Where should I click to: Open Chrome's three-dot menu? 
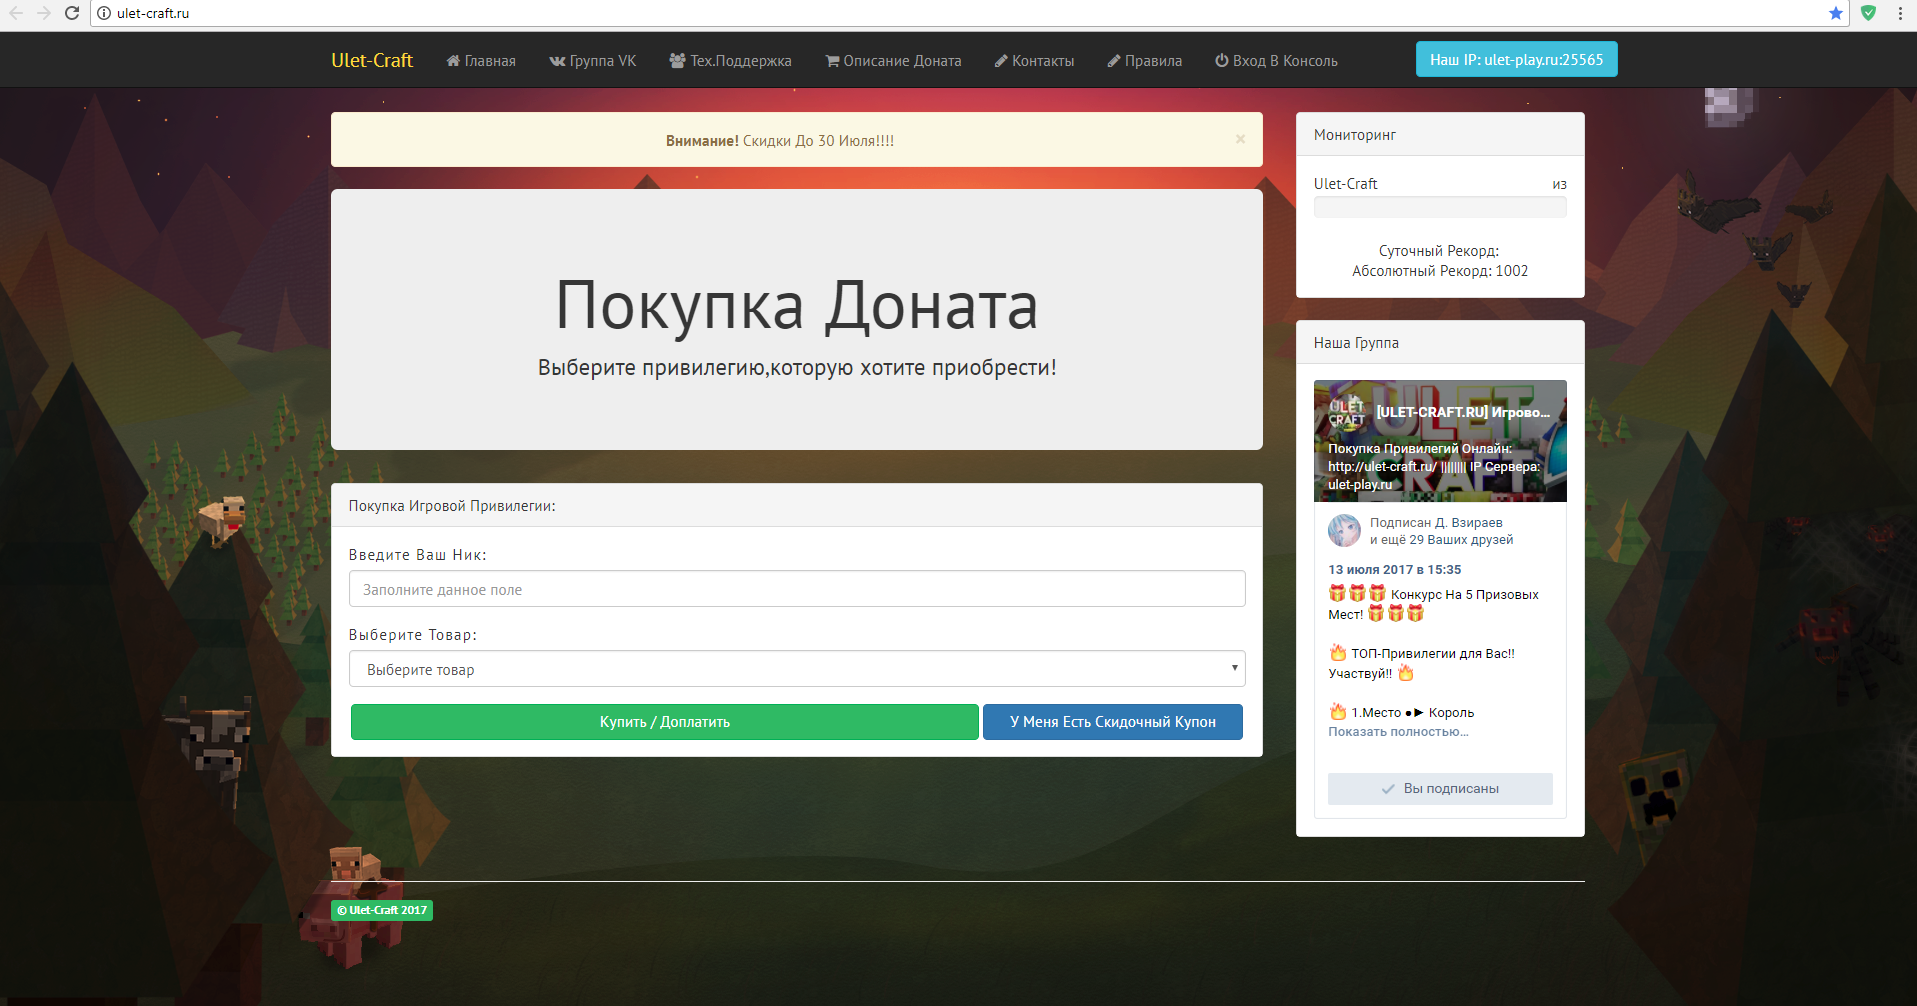[x=1900, y=13]
